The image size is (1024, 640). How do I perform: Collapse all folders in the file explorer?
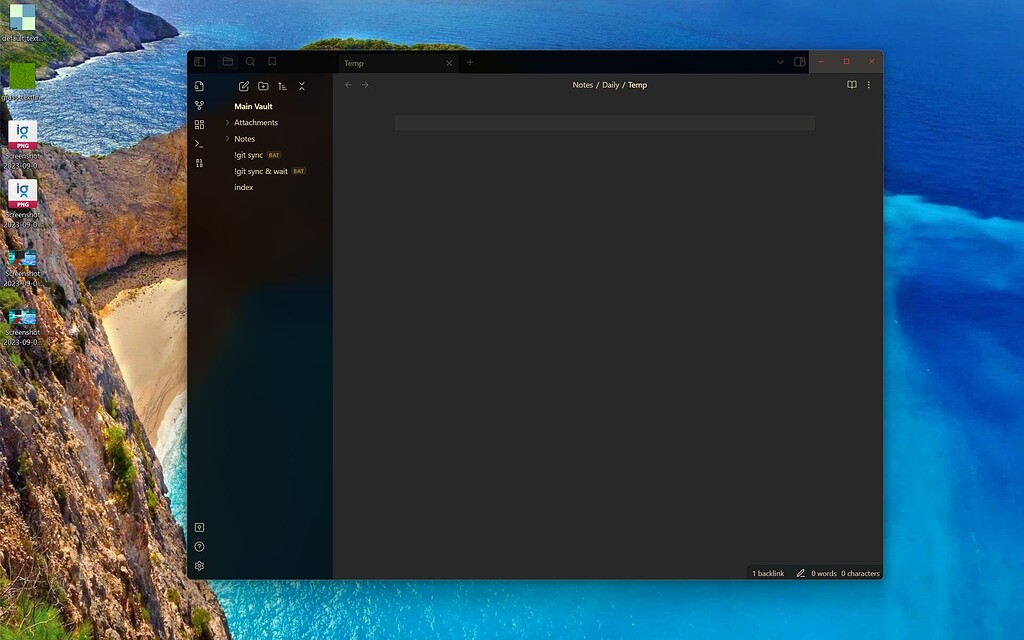[301, 86]
